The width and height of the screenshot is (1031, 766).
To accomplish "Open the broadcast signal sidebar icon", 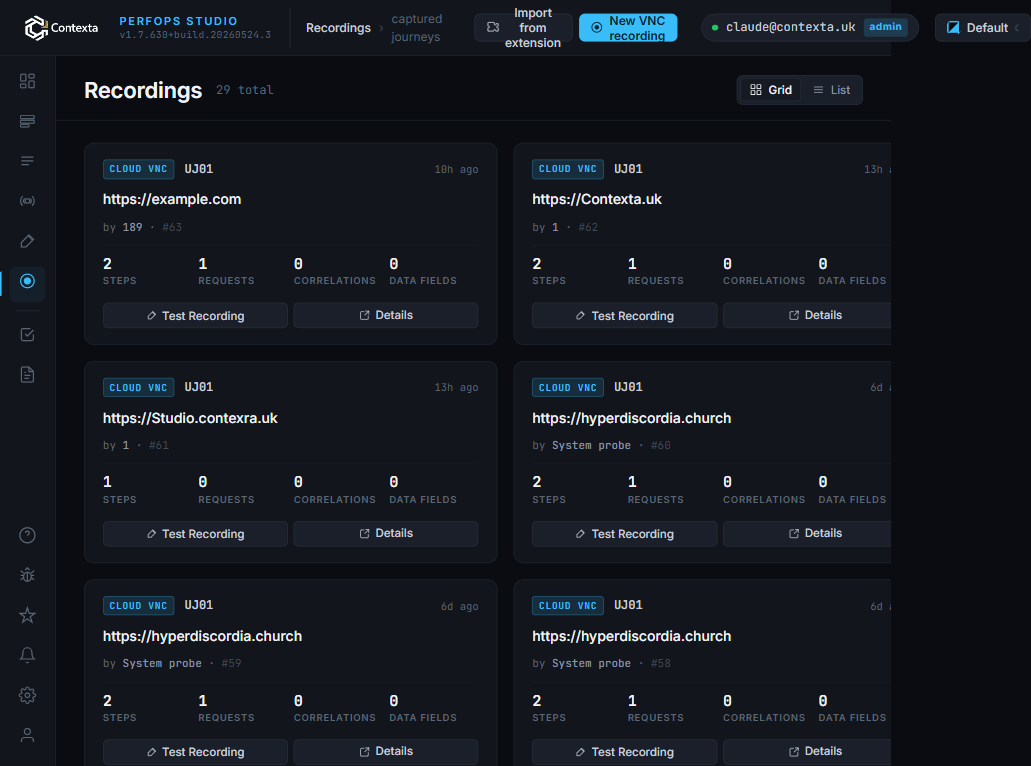I will [x=27, y=201].
